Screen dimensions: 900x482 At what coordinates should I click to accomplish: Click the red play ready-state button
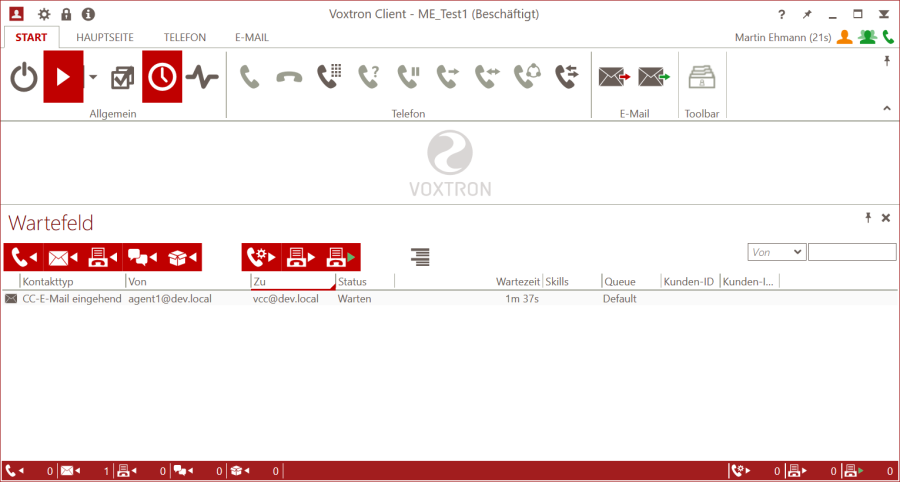63,78
